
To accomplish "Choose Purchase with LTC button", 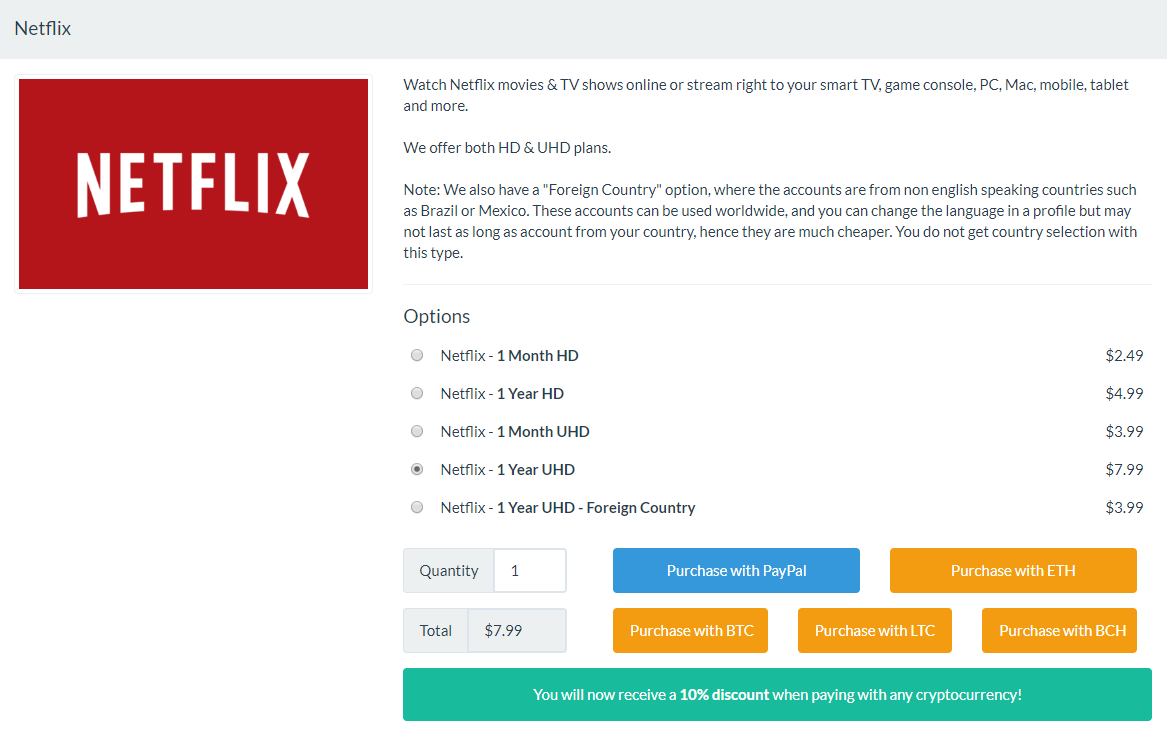I will tap(875, 631).
